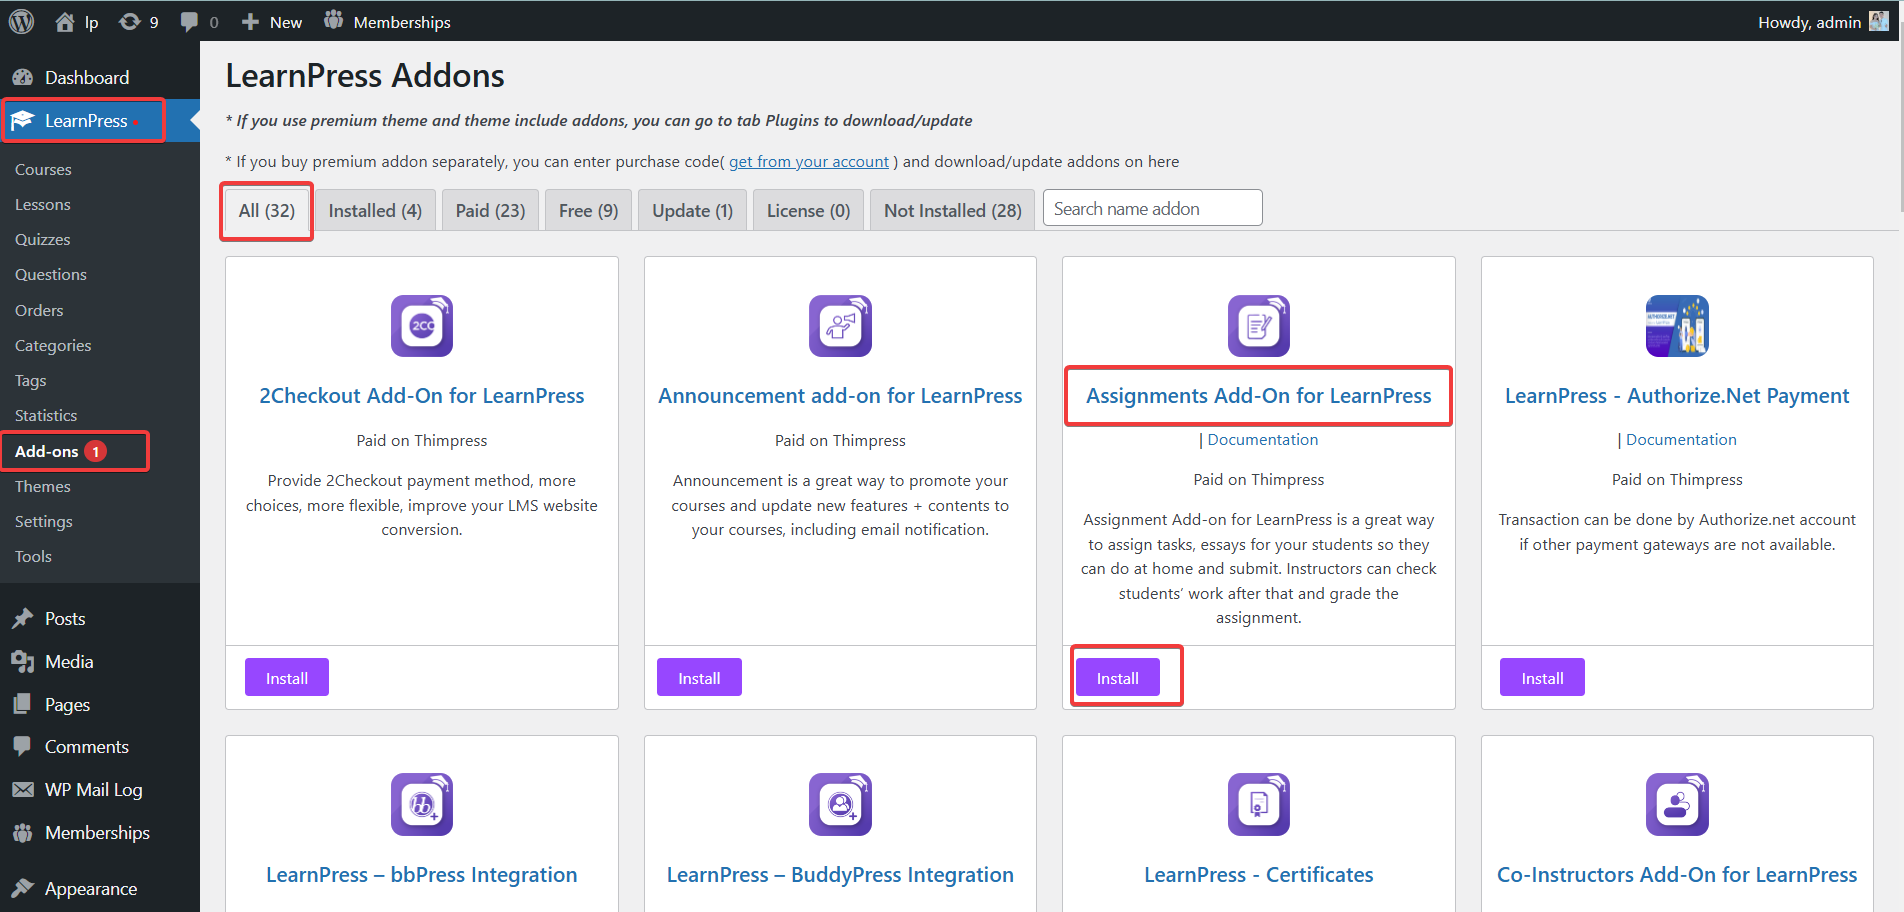Open LearnPress - Authorize.Net Payment title
1904x912 pixels.
coord(1677,396)
